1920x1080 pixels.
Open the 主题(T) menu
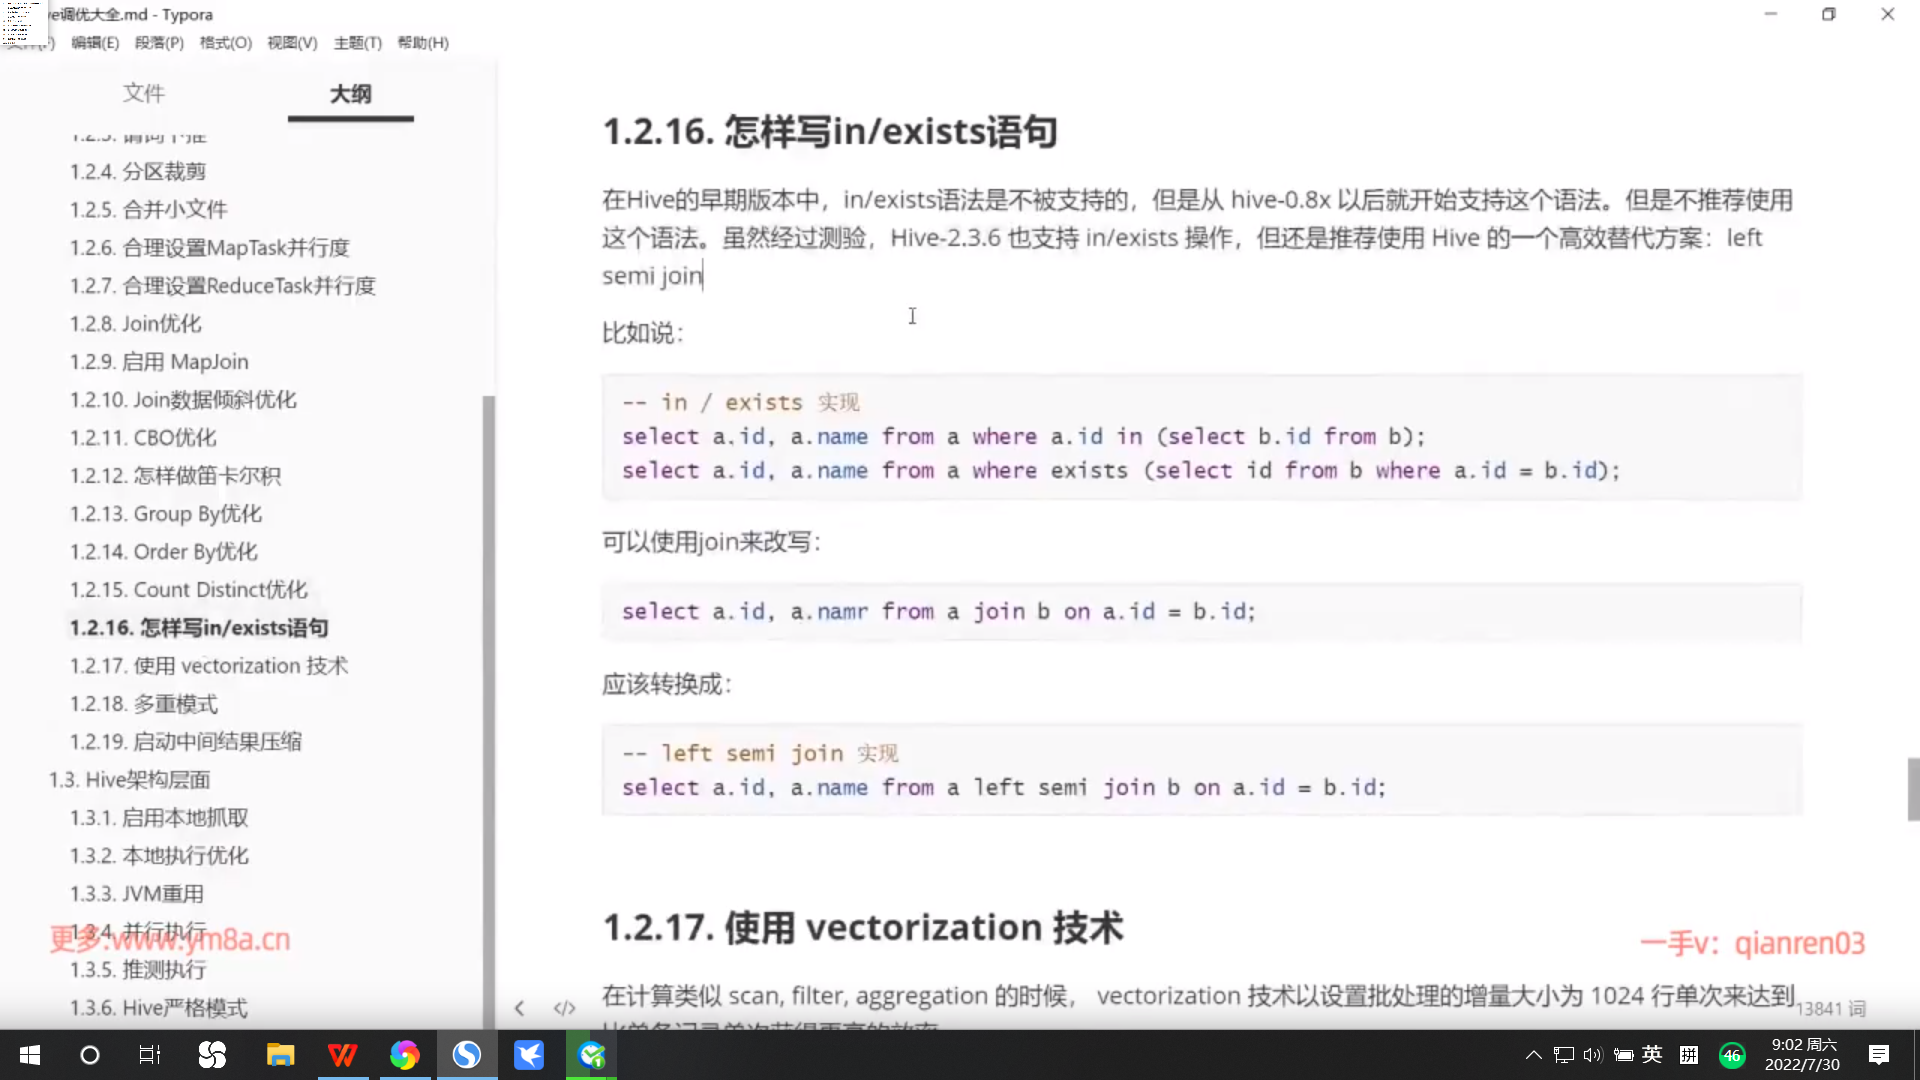(357, 43)
